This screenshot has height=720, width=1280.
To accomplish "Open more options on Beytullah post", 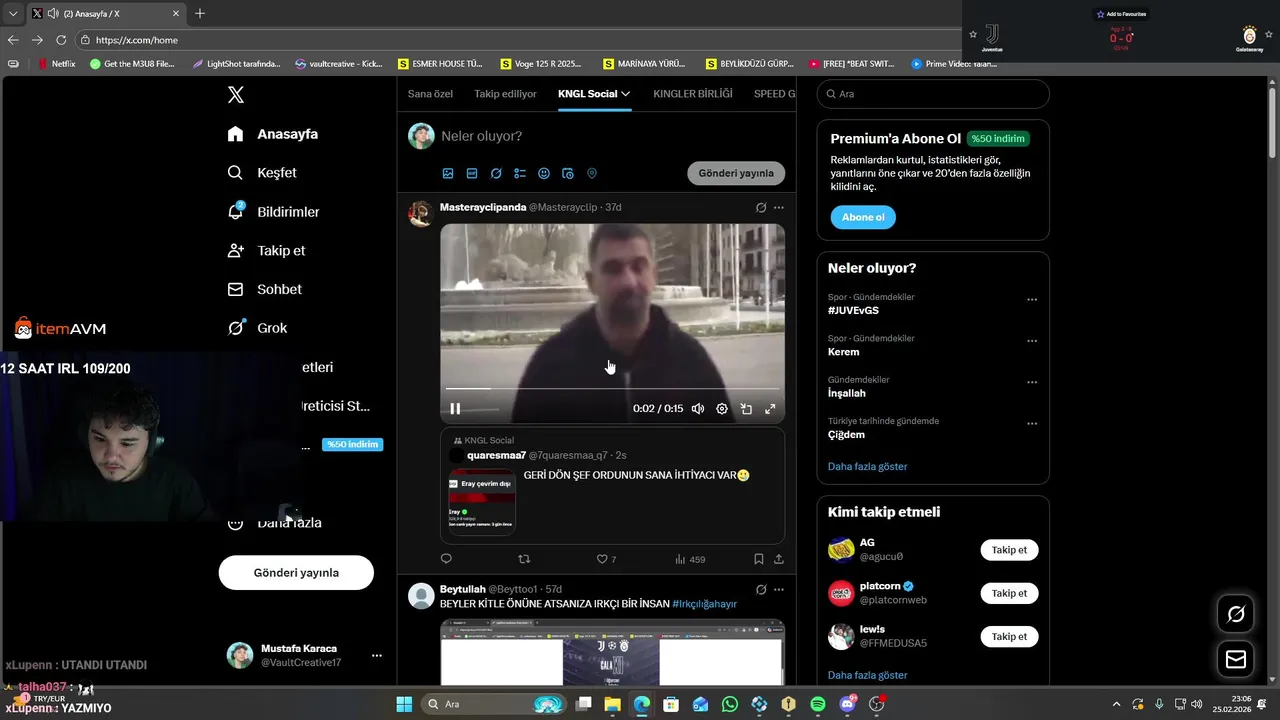I will point(779,590).
